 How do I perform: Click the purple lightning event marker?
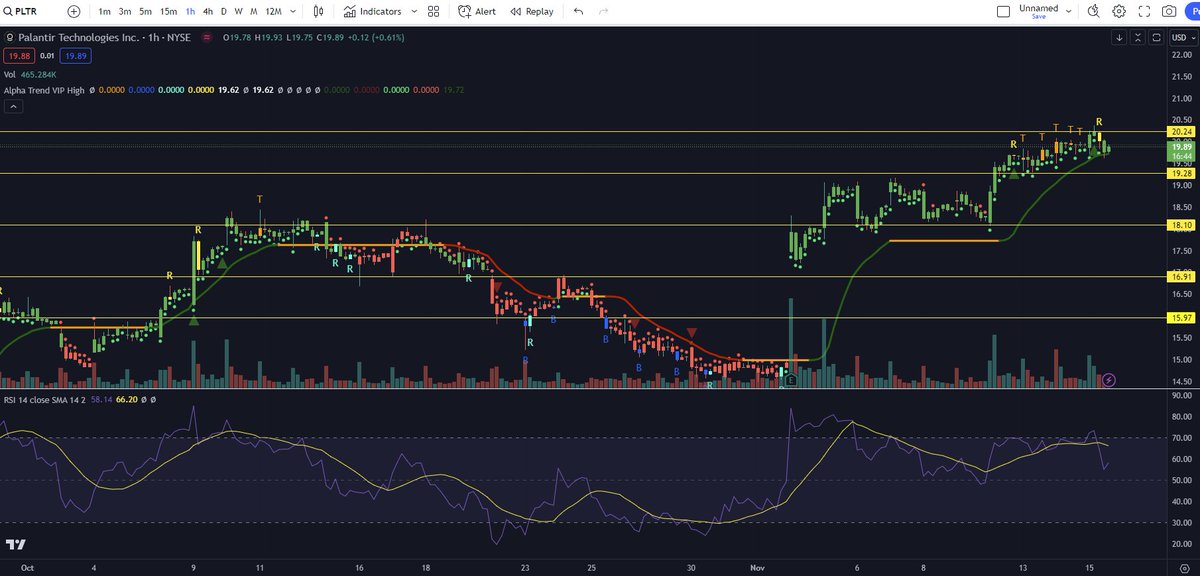pos(1108,380)
